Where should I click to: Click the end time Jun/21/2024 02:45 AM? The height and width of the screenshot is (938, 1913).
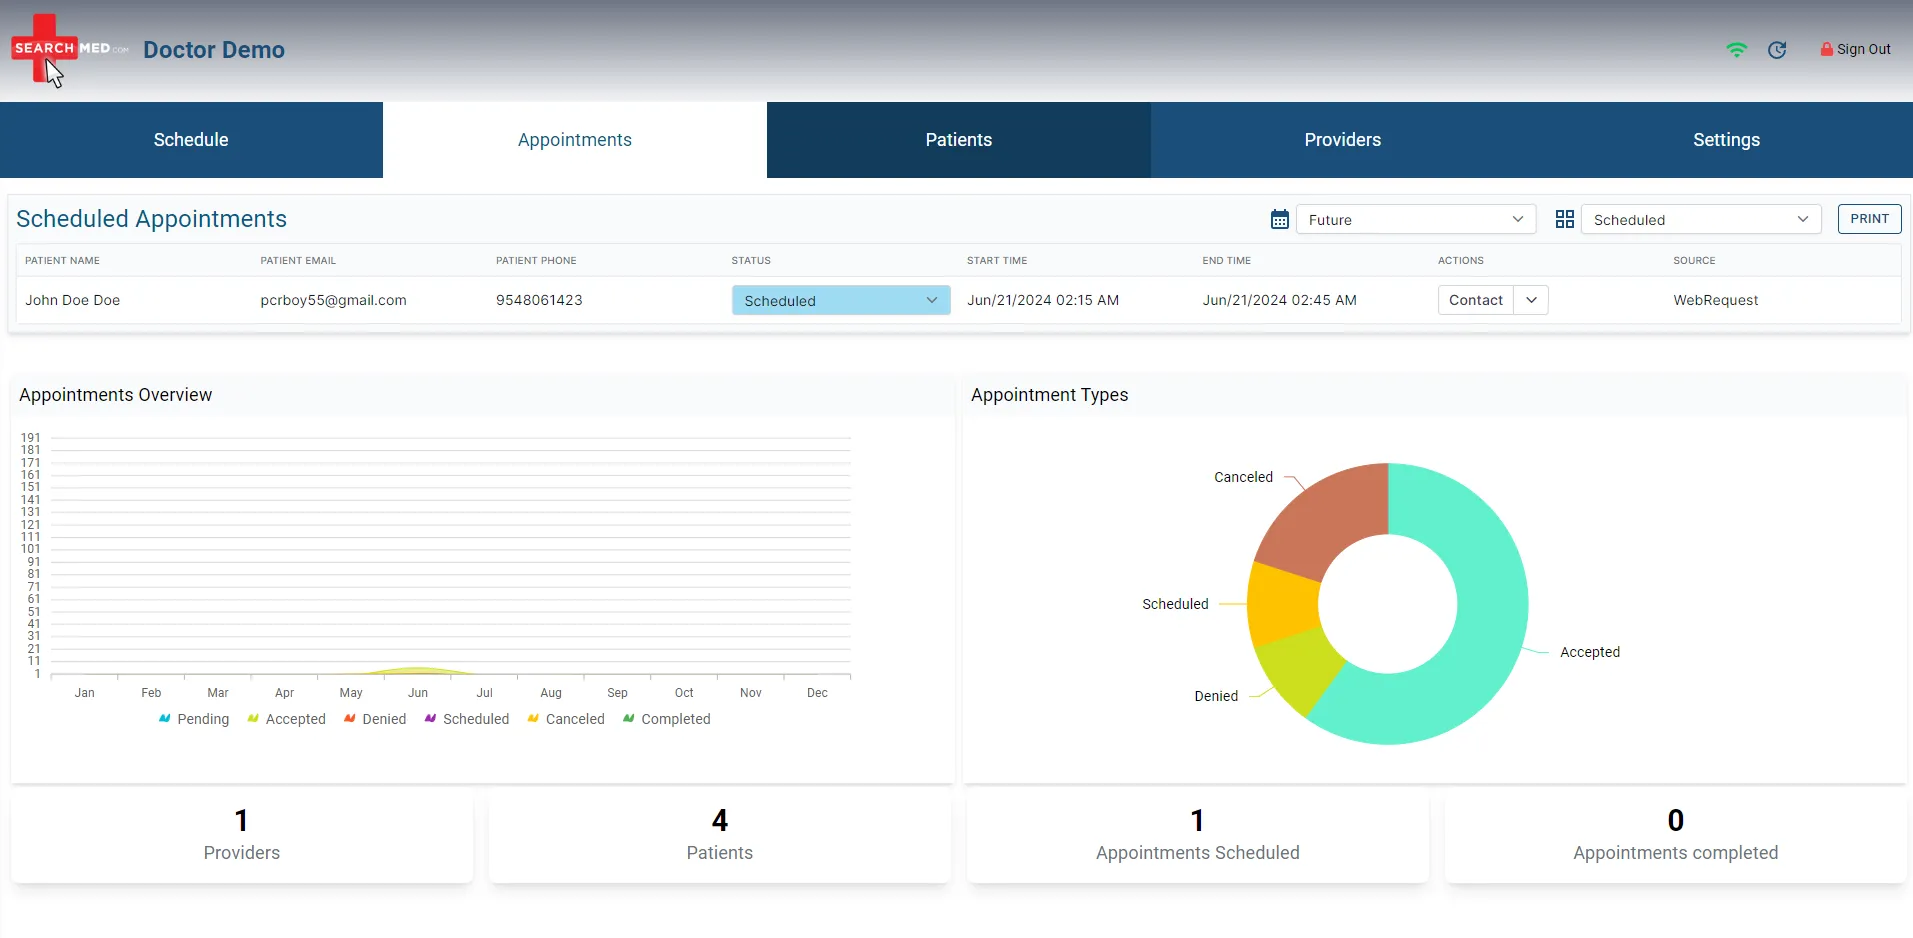click(x=1280, y=300)
